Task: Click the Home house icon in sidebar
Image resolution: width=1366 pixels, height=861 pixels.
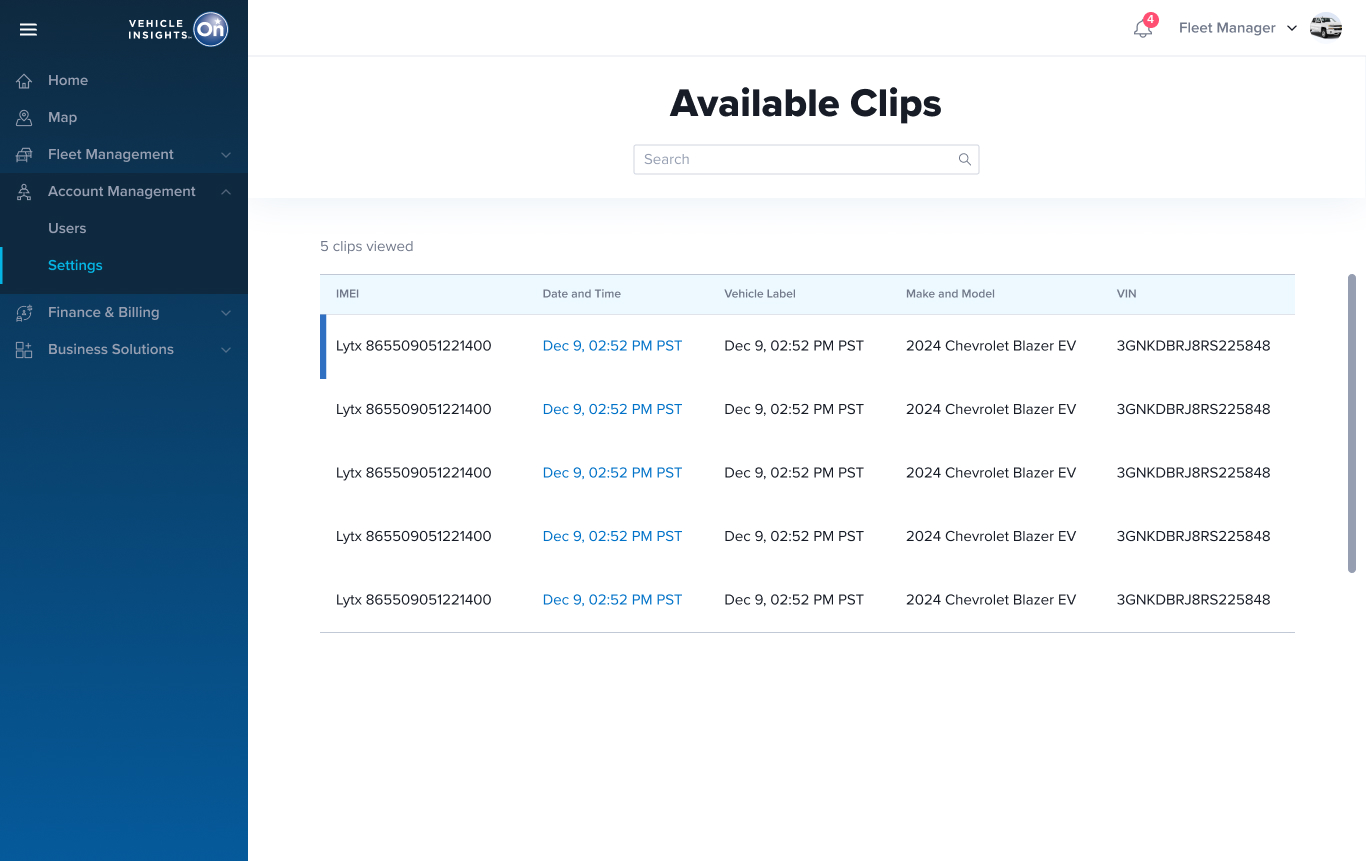Action: [x=24, y=81]
